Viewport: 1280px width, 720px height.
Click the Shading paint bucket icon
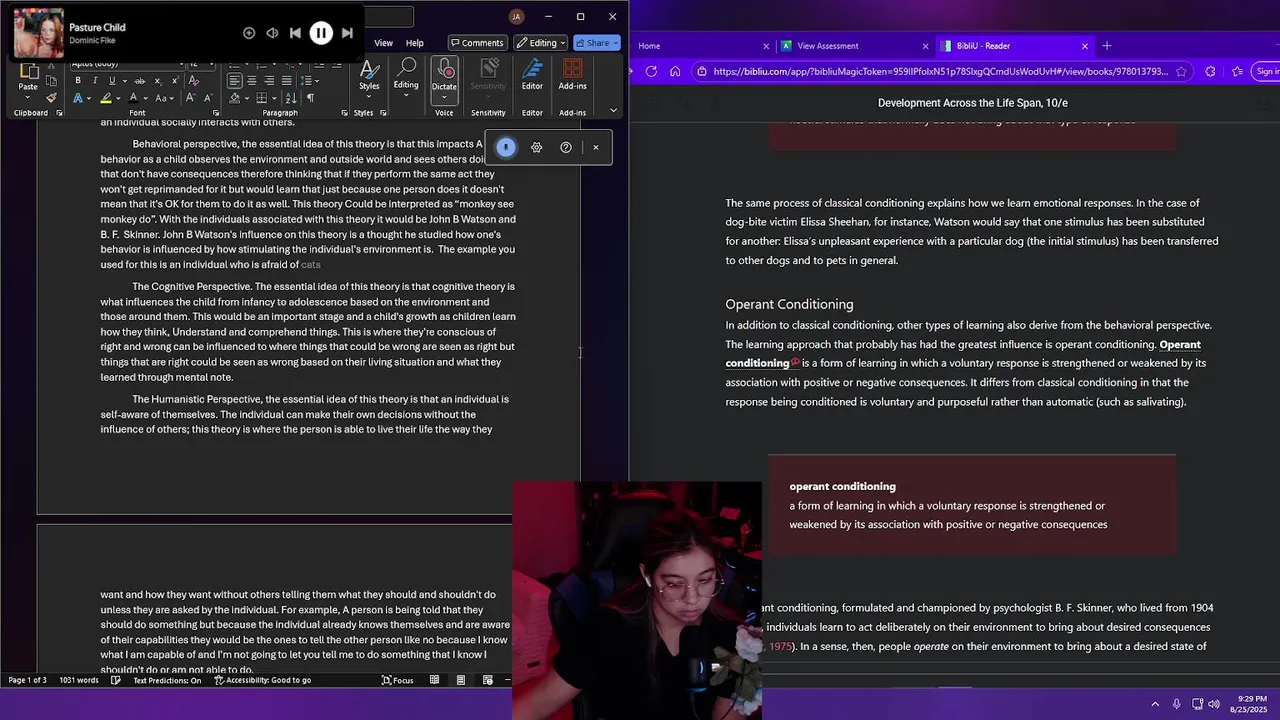pos(235,98)
